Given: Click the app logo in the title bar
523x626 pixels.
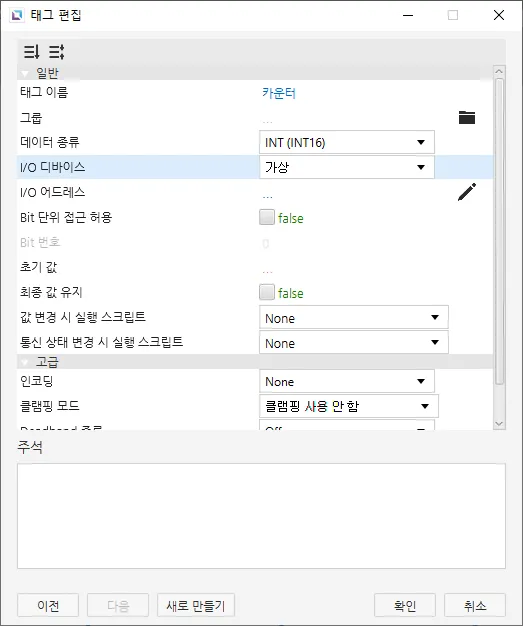Looking at the screenshot, I should pyautogui.click(x=17, y=15).
